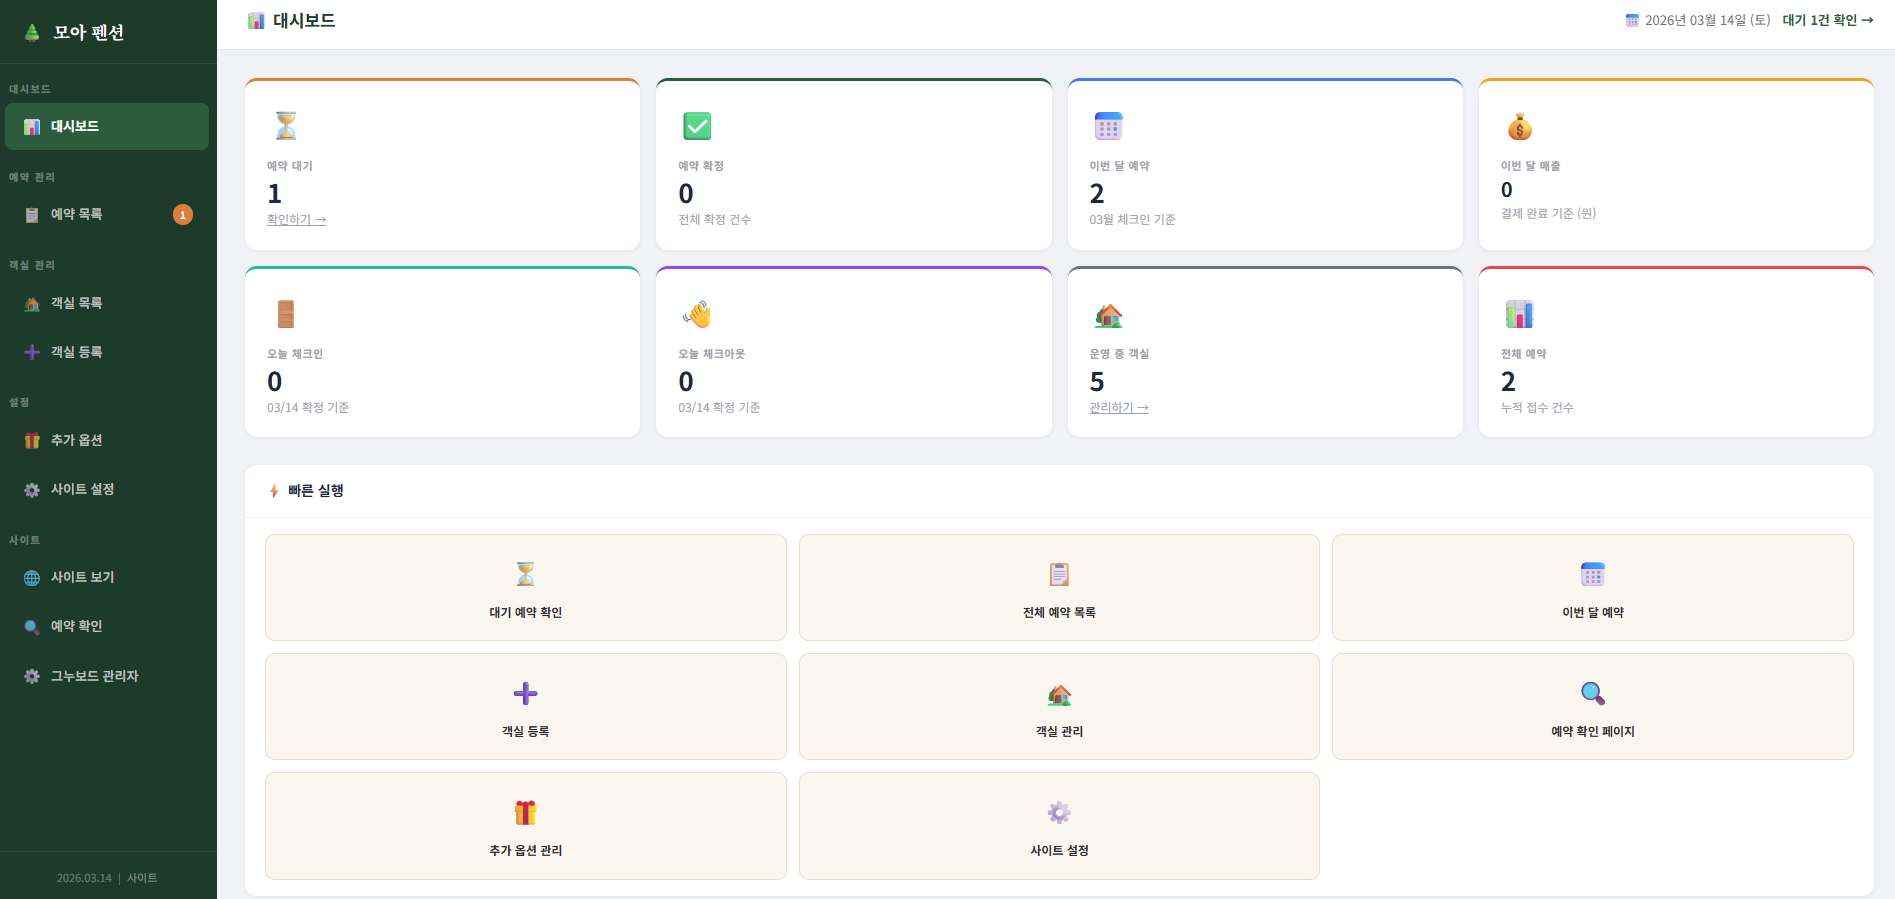The width and height of the screenshot is (1895, 899).
Task: Click 대기 1건 확인 link in header
Action: pos(1827,20)
